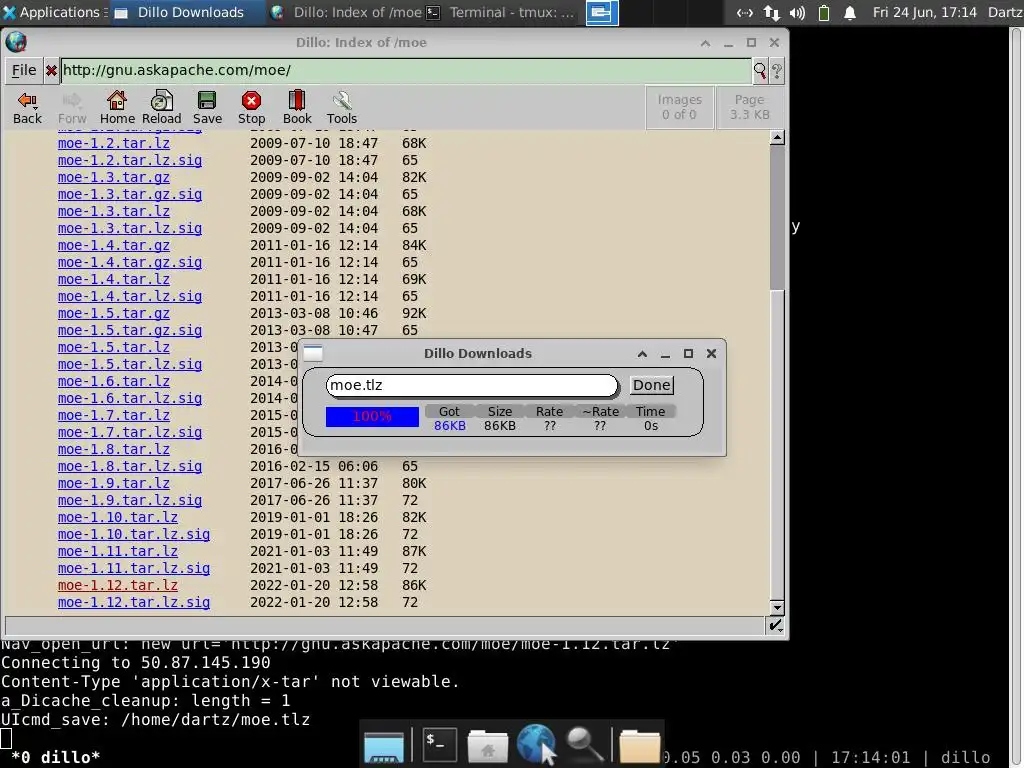This screenshot has width=1024, height=768.
Task: Open moe-1.2.tar.lz link
Action: coord(114,143)
